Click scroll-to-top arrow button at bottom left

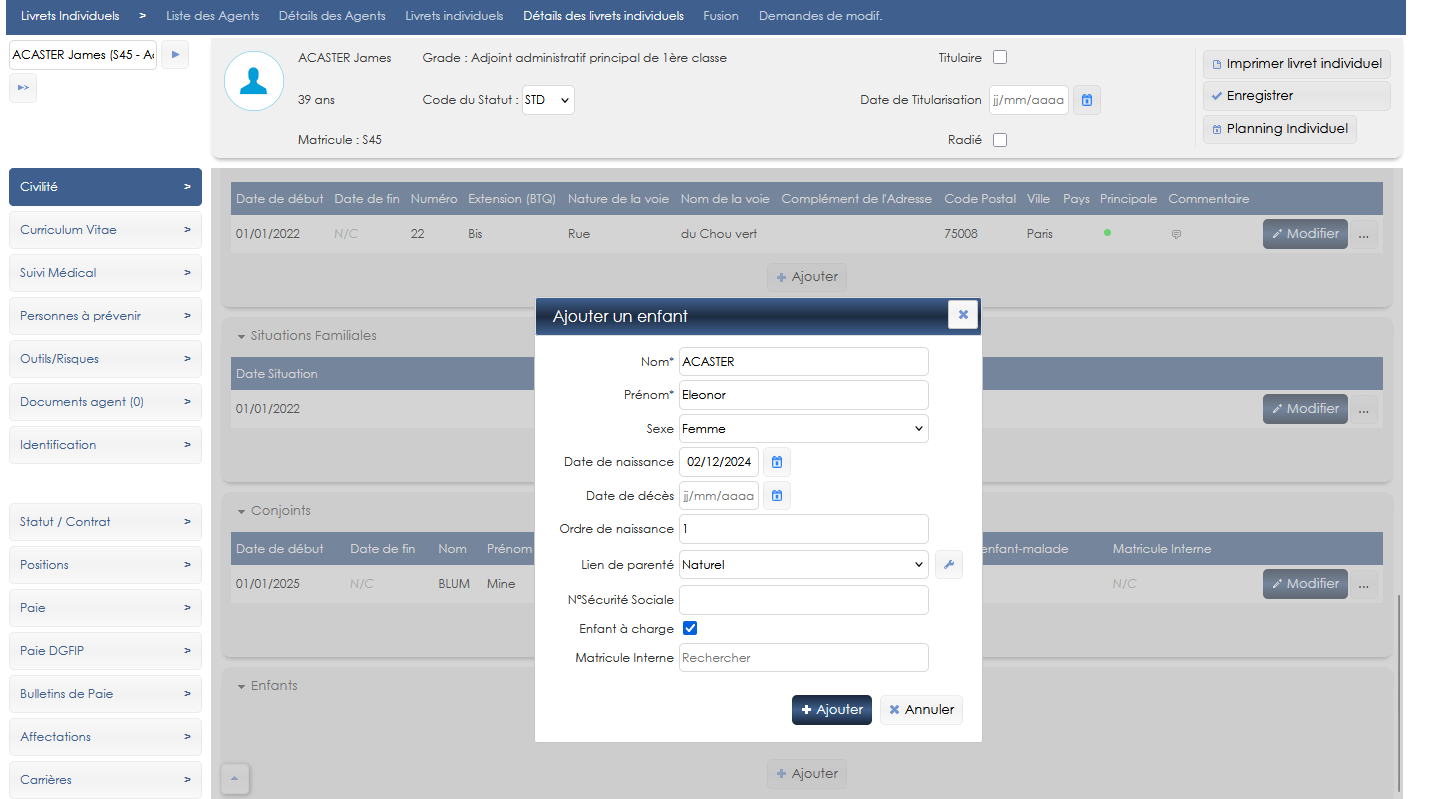(235, 778)
